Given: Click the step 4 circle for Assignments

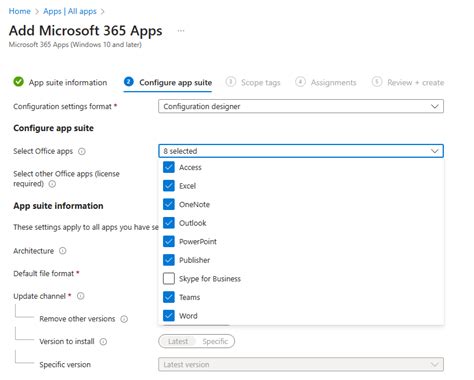Looking at the screenshot, I should [x=300, y=82].
